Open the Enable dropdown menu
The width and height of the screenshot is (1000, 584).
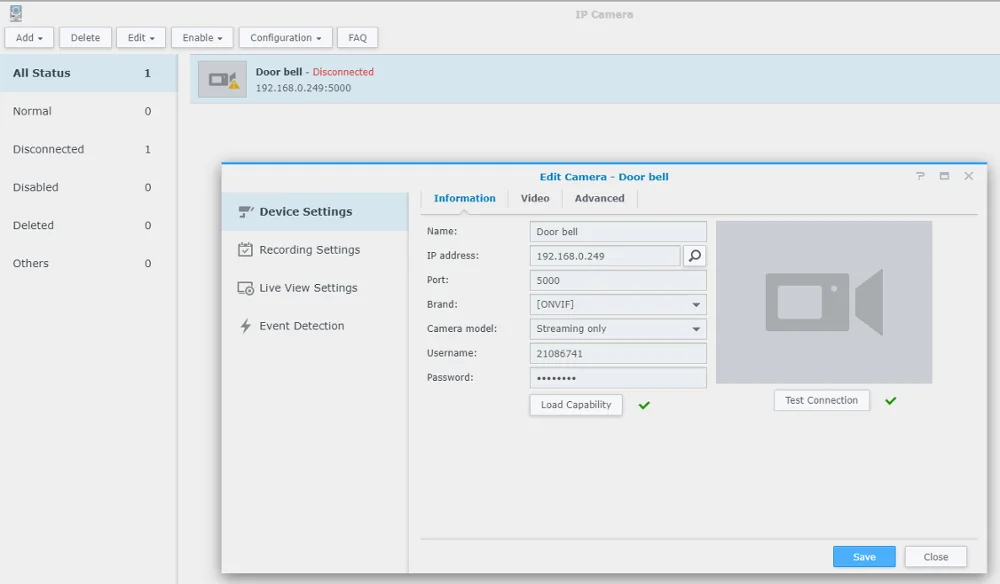[x=202, y=38]
